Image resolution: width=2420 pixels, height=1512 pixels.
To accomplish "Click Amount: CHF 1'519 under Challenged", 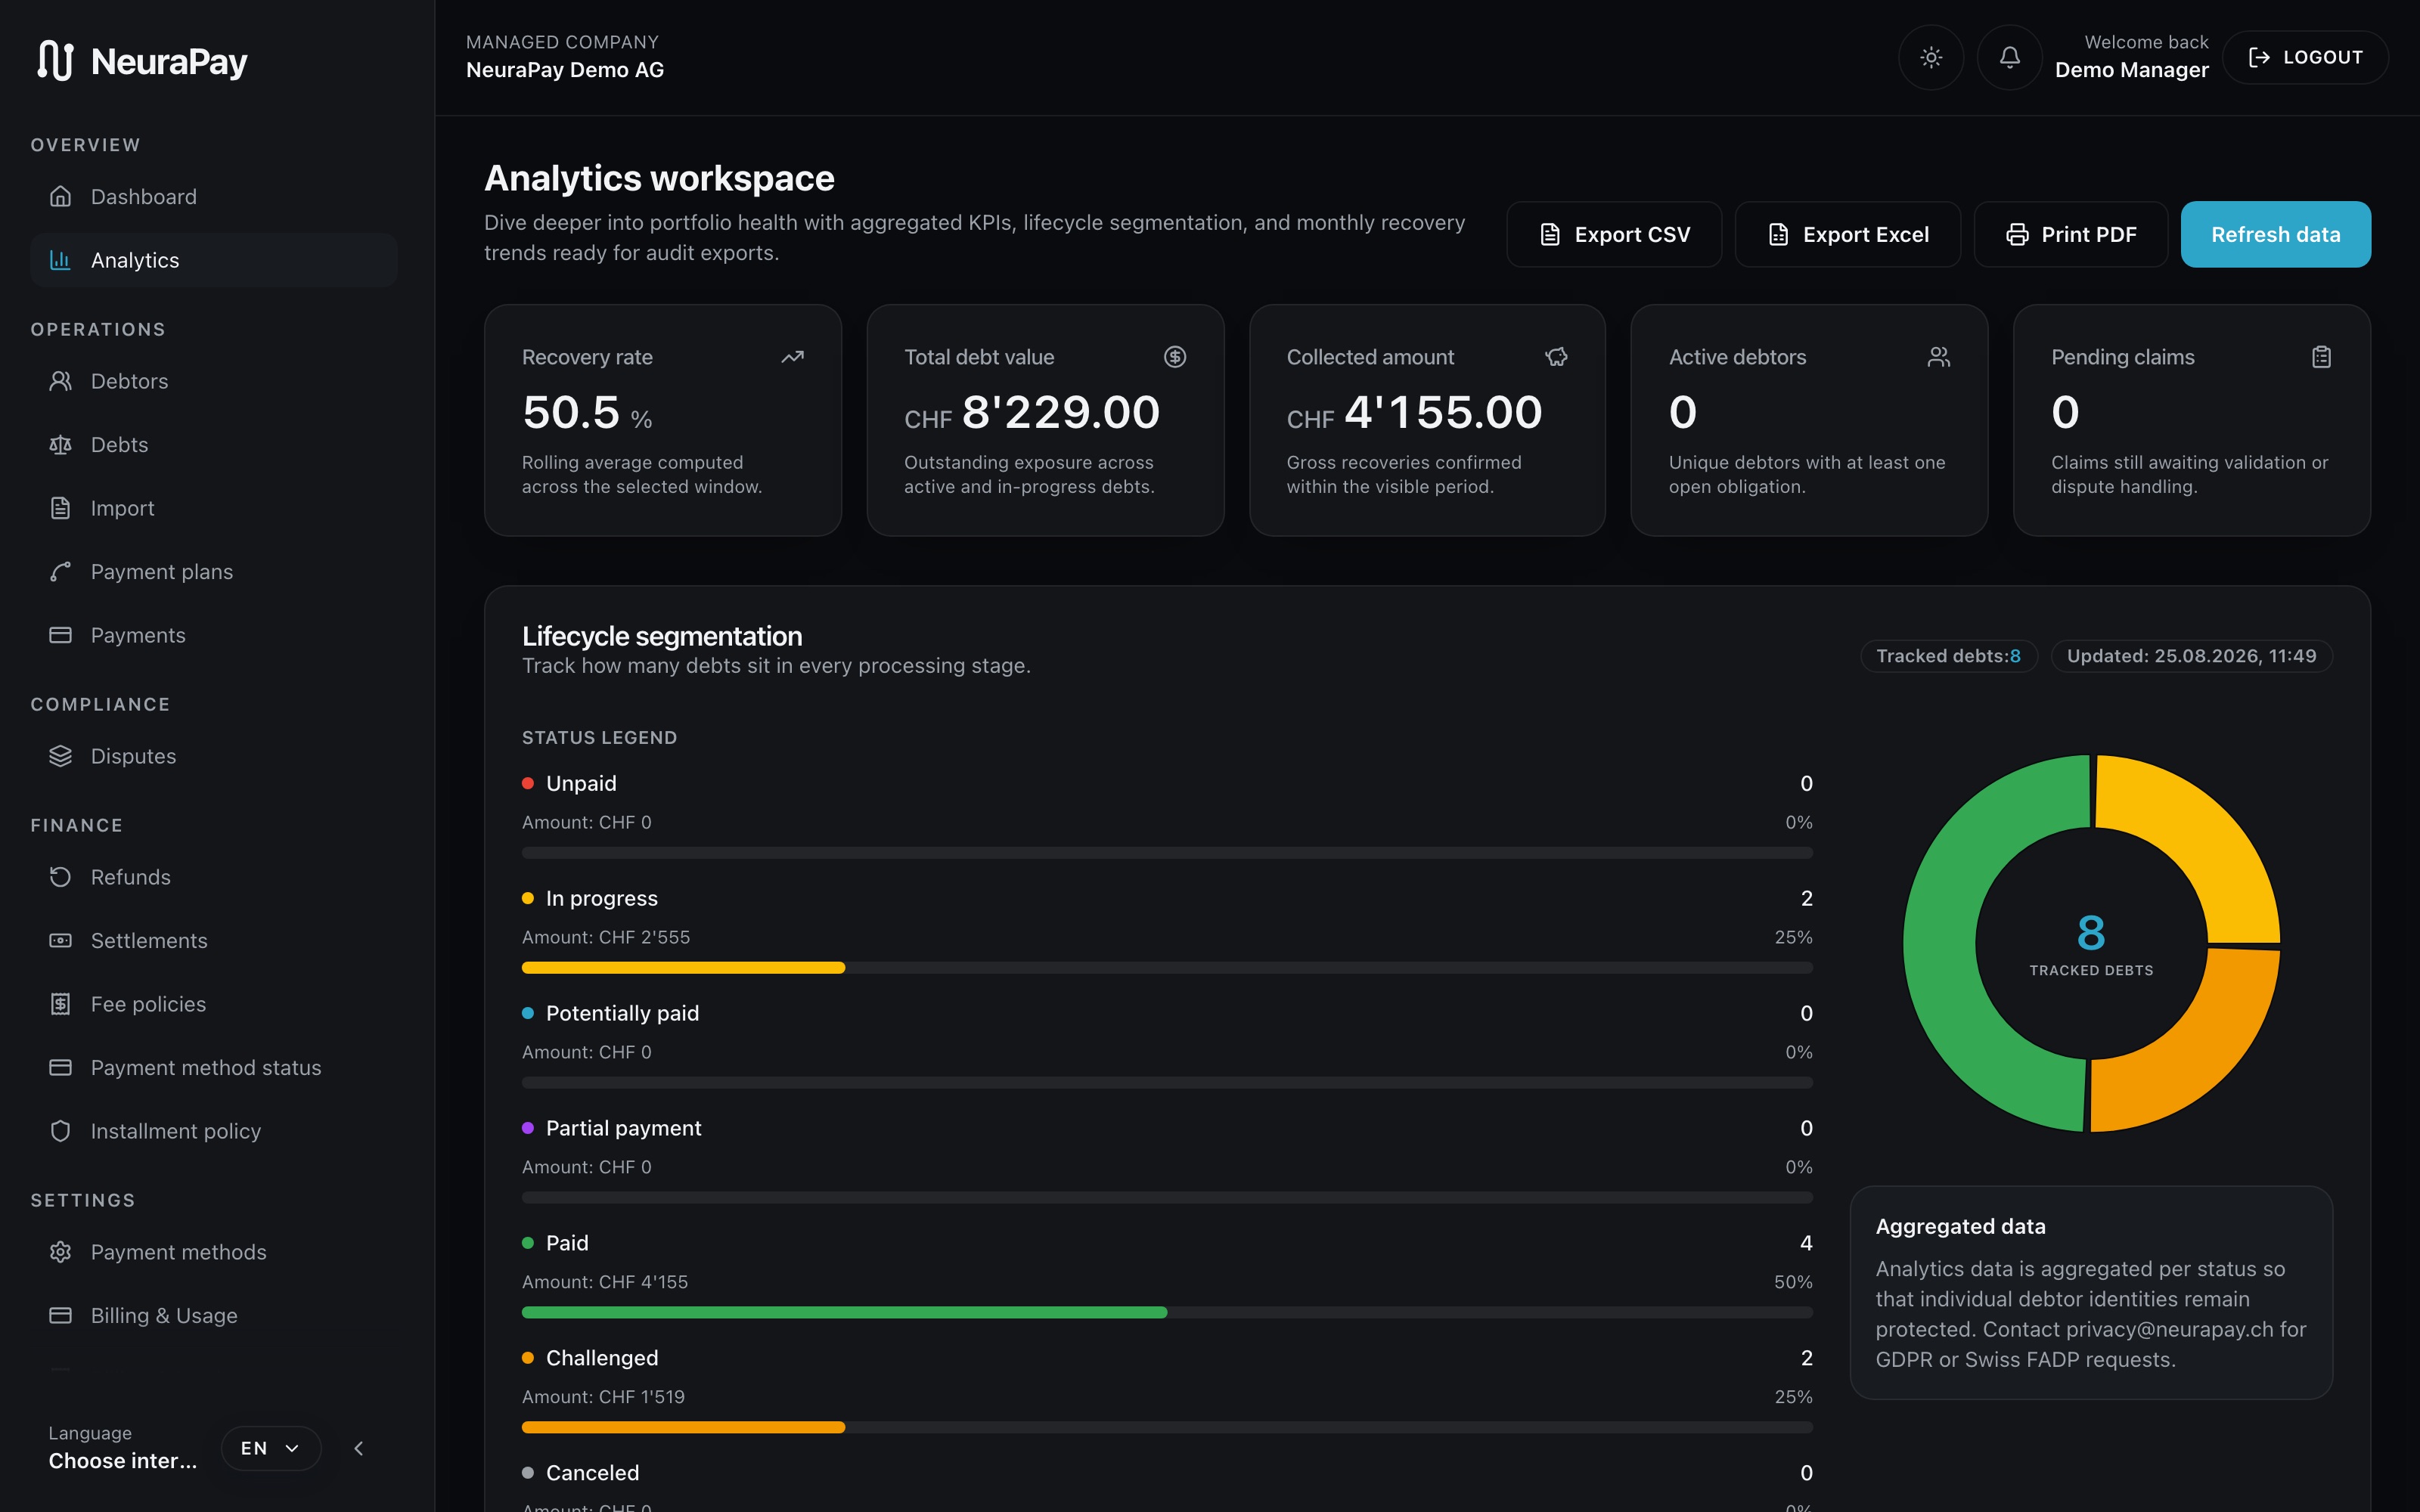I will pos(603,1397).
